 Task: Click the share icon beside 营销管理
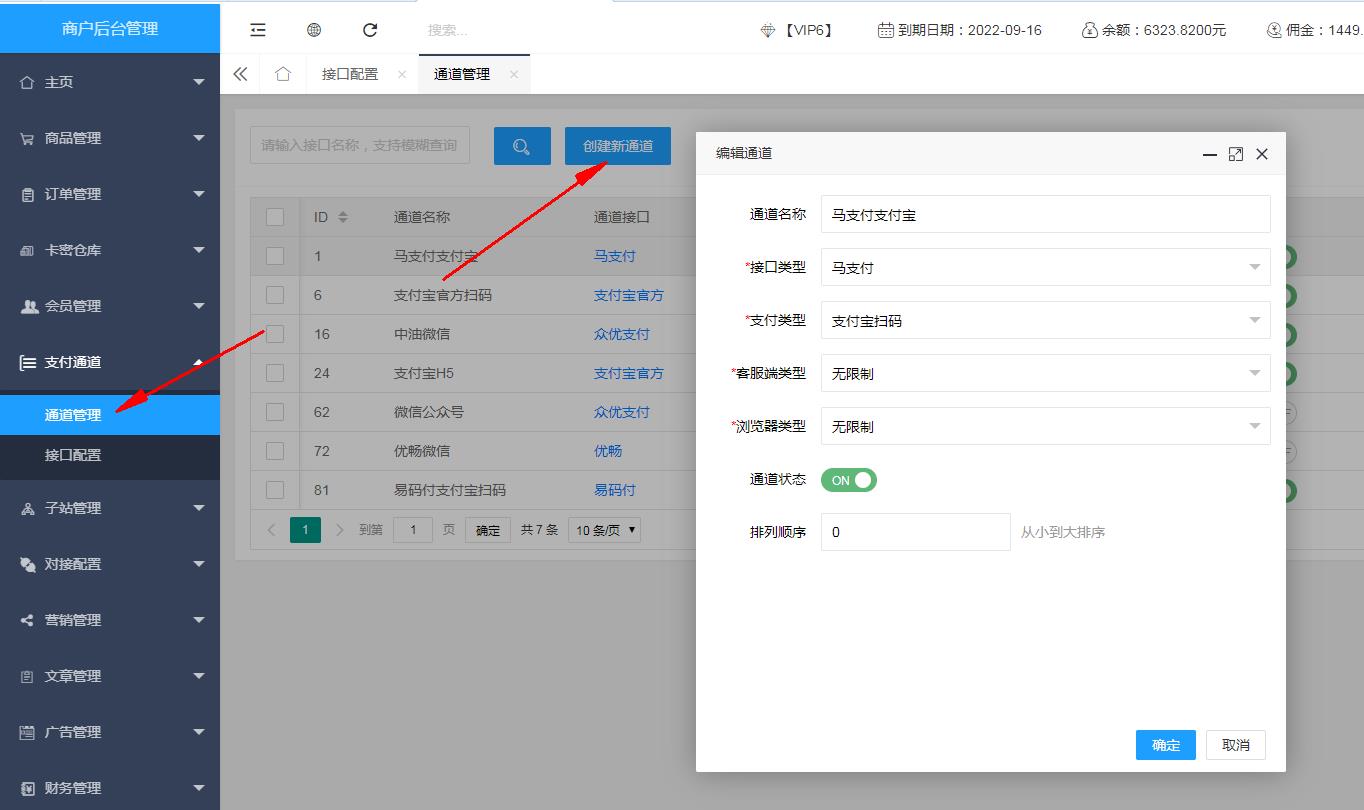click(x=27, y=620)
